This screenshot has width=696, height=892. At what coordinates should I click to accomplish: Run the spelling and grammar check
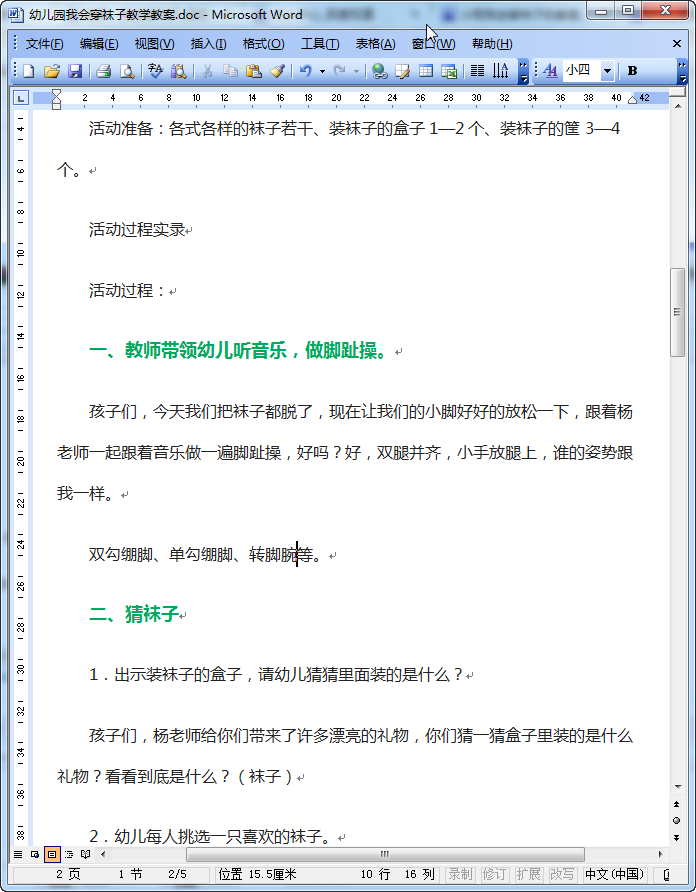coord(155,71)
